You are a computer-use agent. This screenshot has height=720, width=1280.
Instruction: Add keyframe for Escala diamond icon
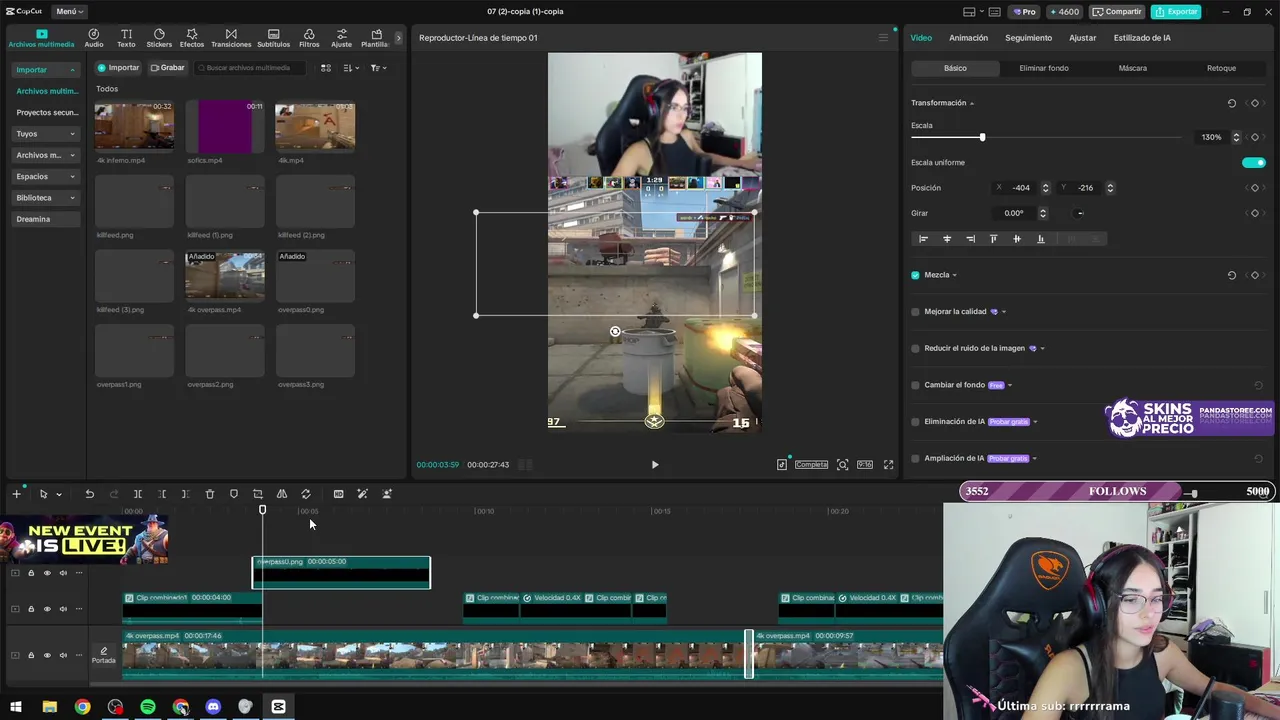click(1255, 137)
